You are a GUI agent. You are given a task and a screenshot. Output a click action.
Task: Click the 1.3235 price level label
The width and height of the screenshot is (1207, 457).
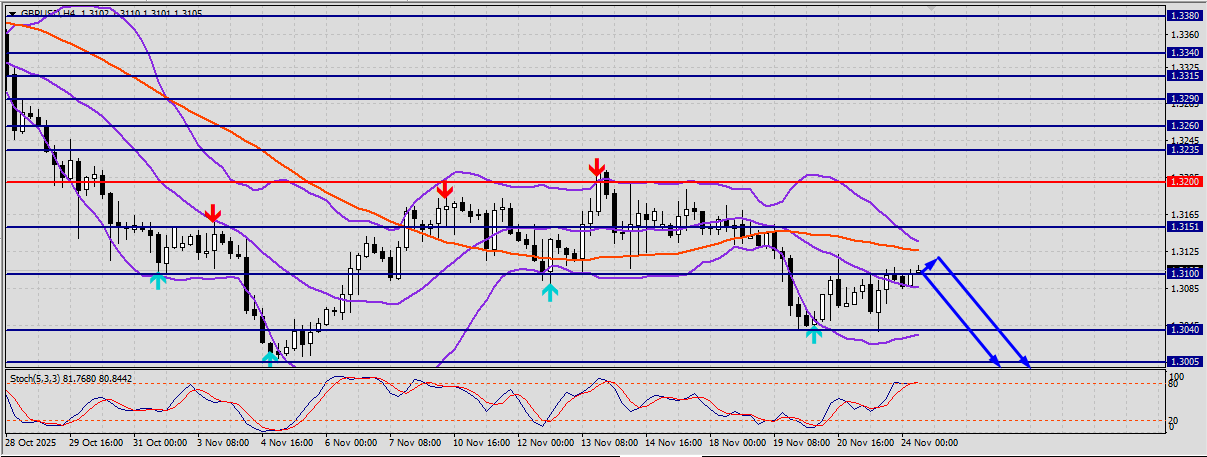tap(1184, 149)
